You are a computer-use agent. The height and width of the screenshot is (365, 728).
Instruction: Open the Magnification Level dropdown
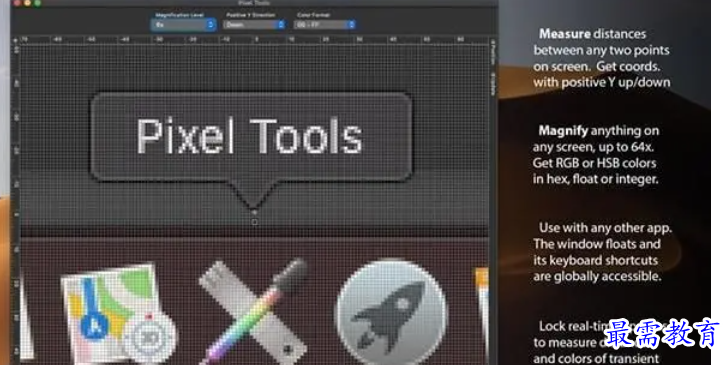click(x=183, y=25)
